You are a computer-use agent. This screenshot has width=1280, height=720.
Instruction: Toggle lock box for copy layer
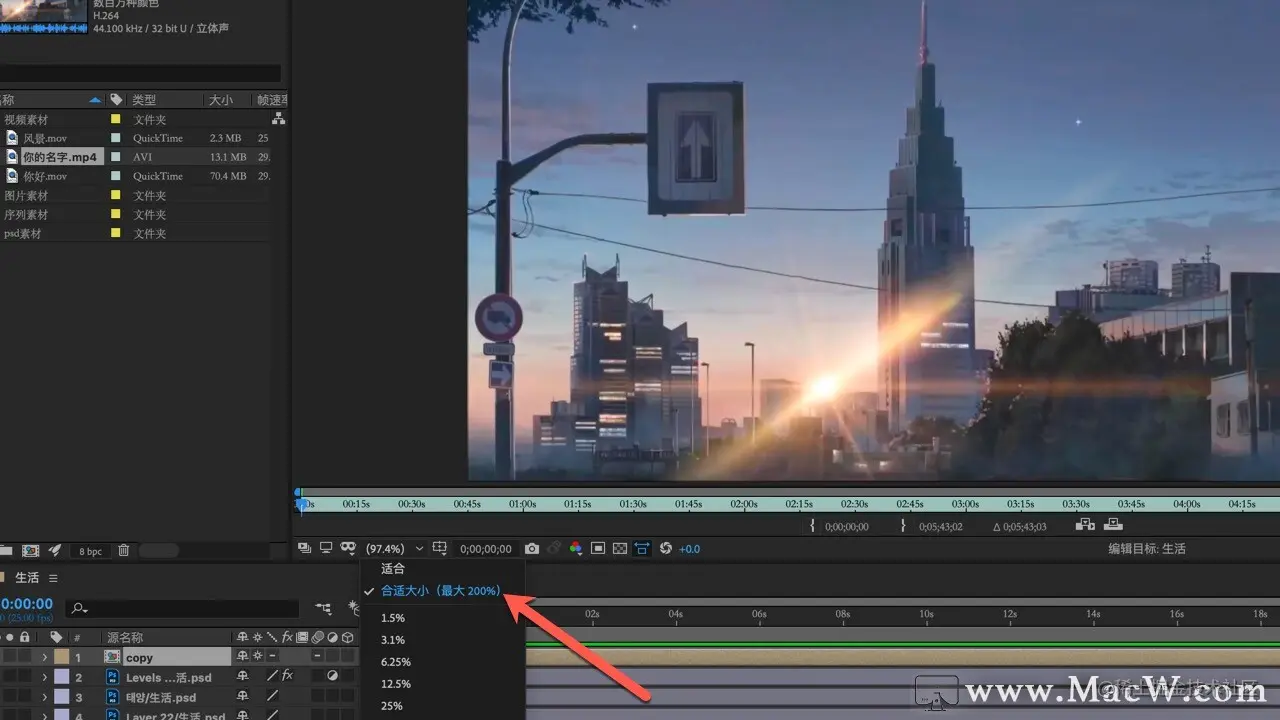[24, 657]
